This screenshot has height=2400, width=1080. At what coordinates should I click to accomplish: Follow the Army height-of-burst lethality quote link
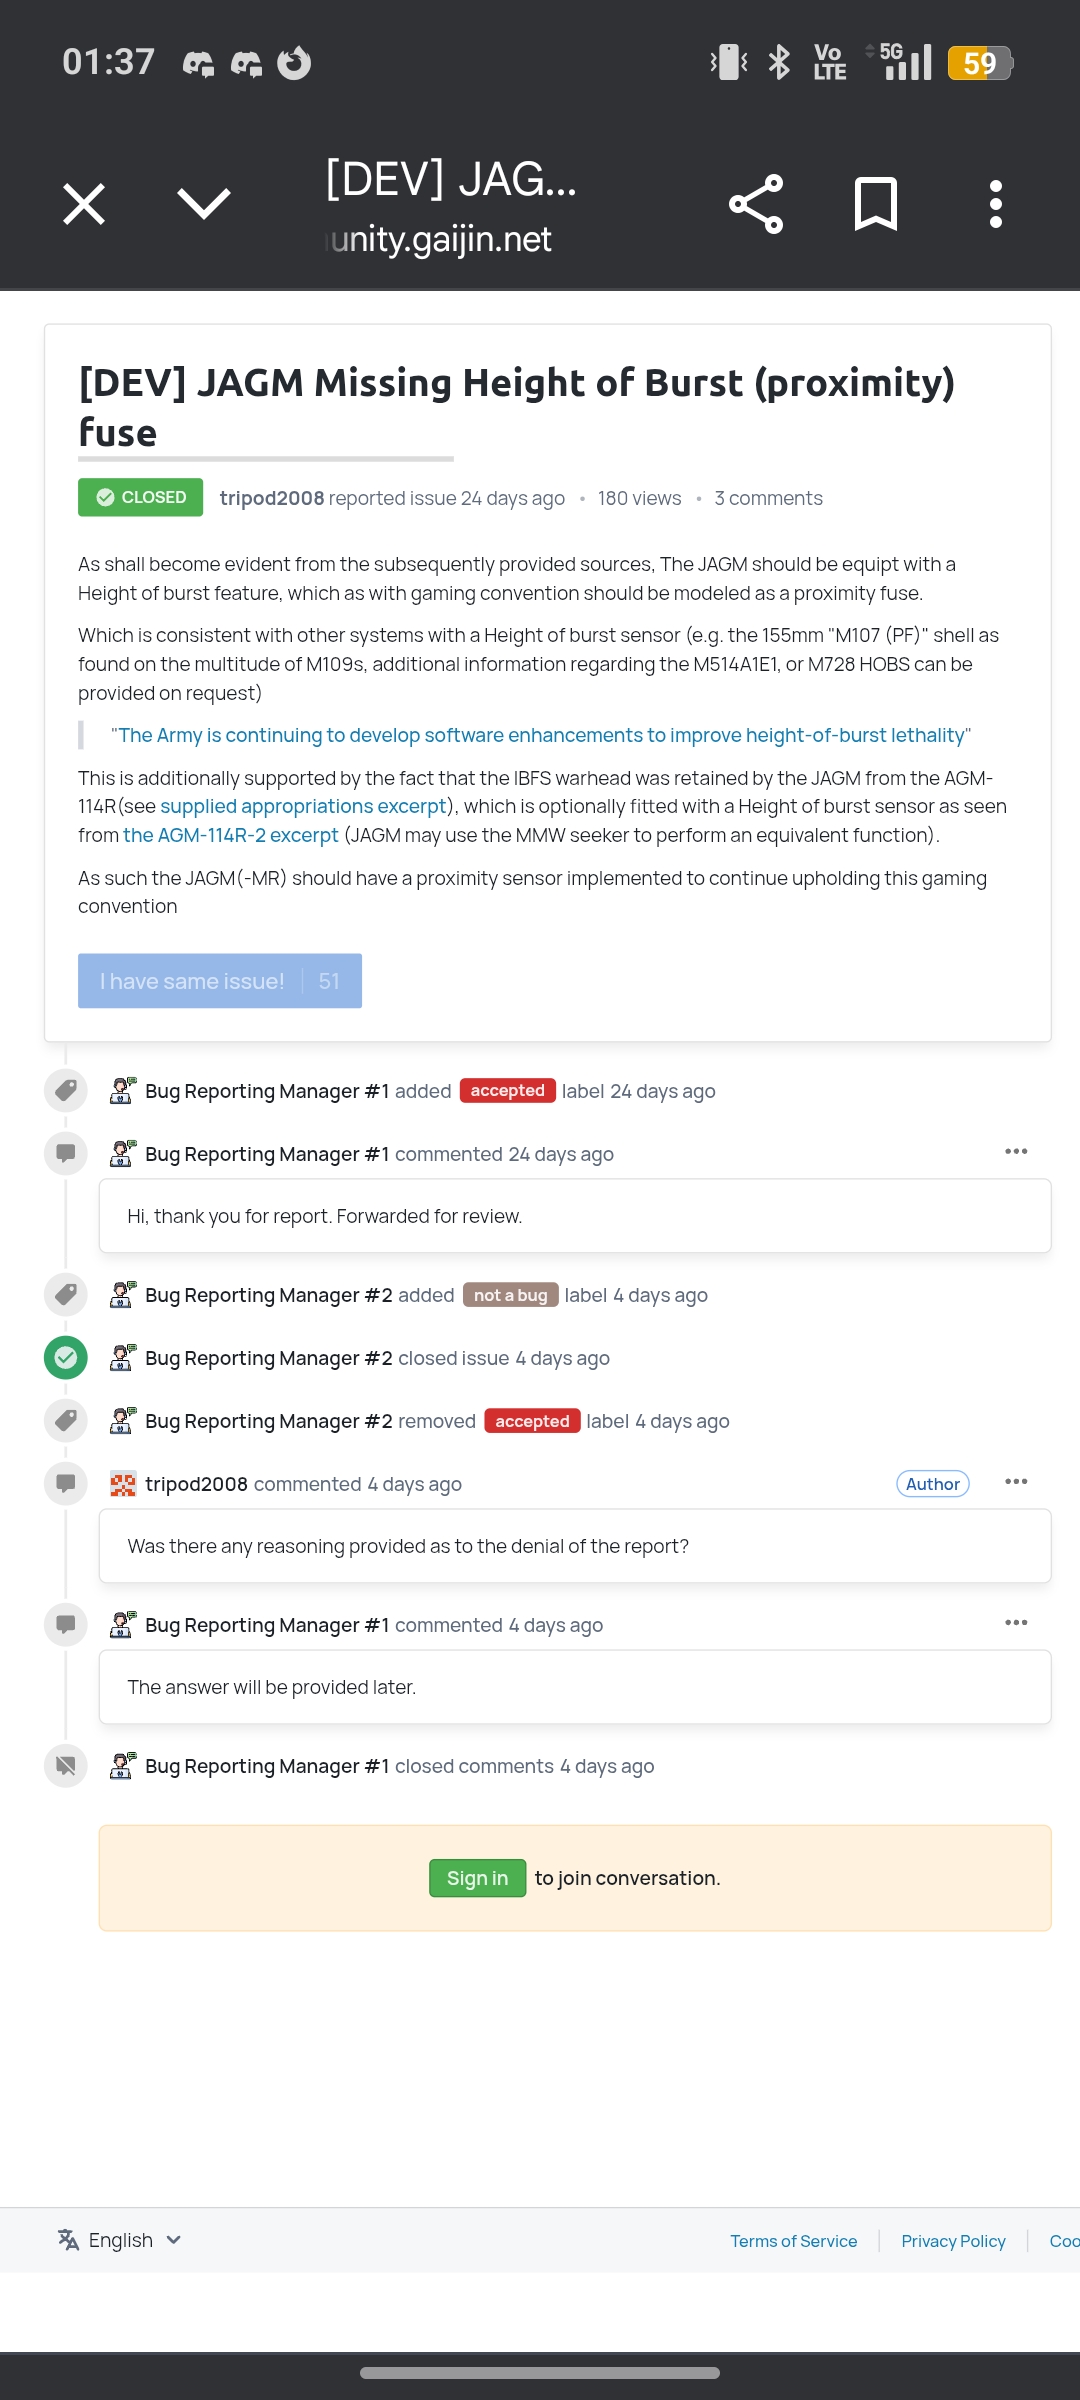point(541,735)
